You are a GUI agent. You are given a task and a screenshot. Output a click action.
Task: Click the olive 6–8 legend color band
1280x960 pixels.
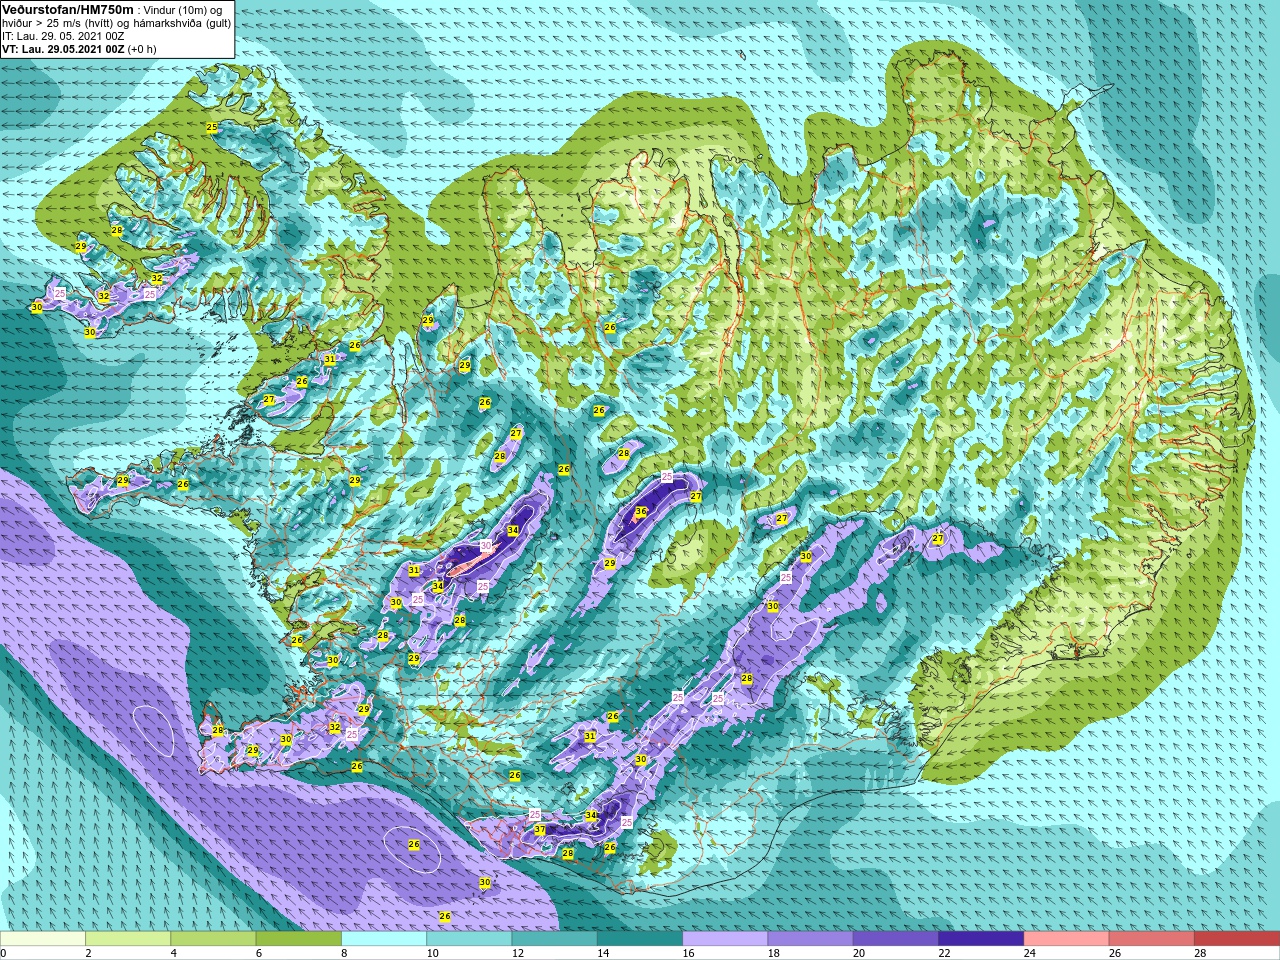tap(298, 939)
